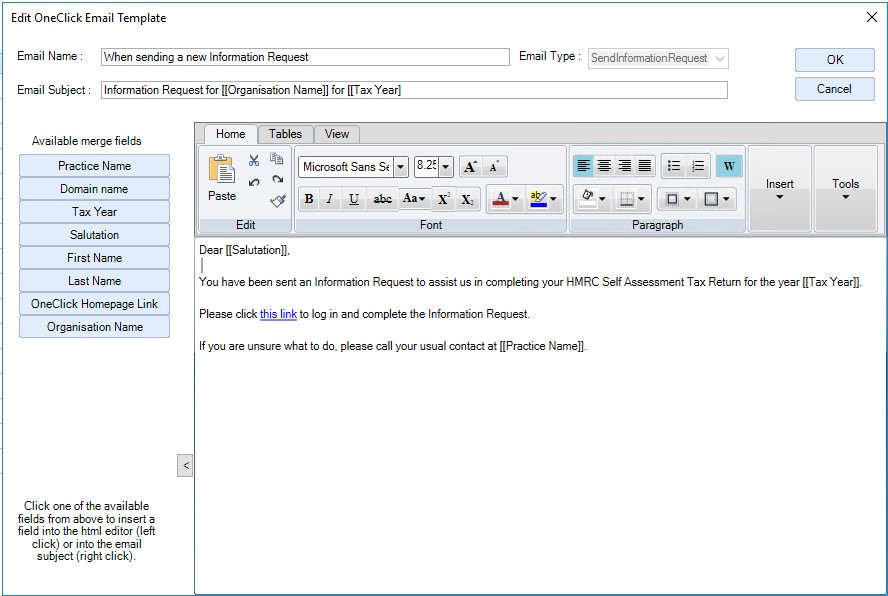888x596 pixels.
Task: Activate the format painter brush
Action: 278,201
